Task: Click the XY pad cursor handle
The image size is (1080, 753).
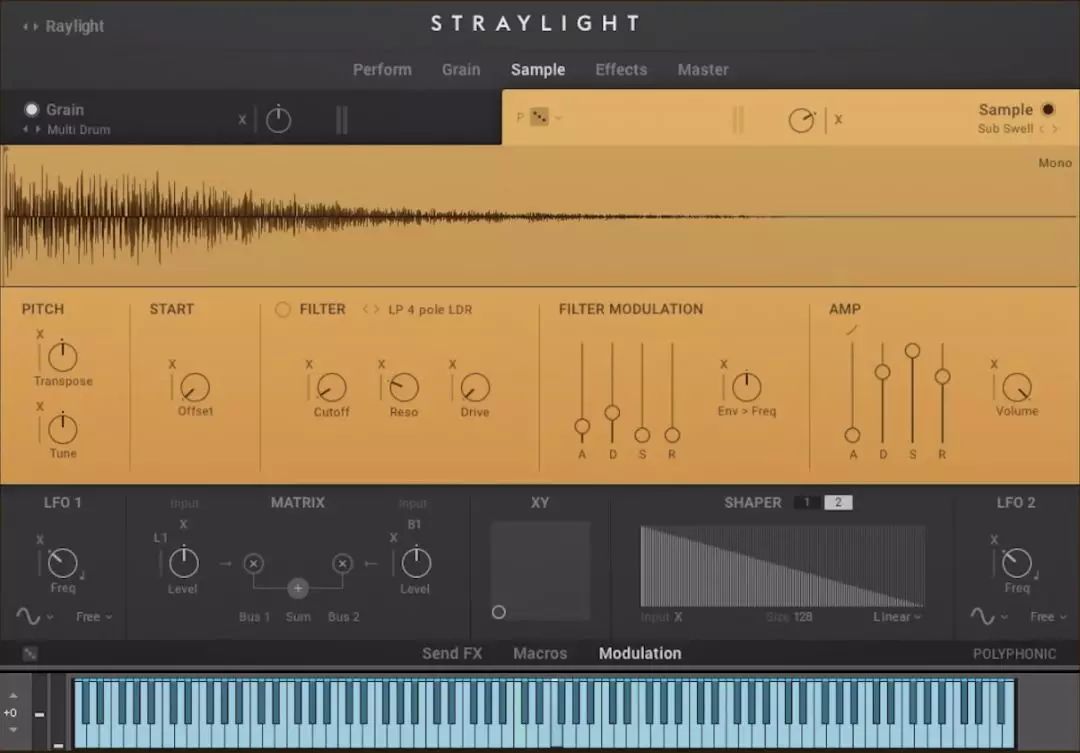Action: (499, 612)
